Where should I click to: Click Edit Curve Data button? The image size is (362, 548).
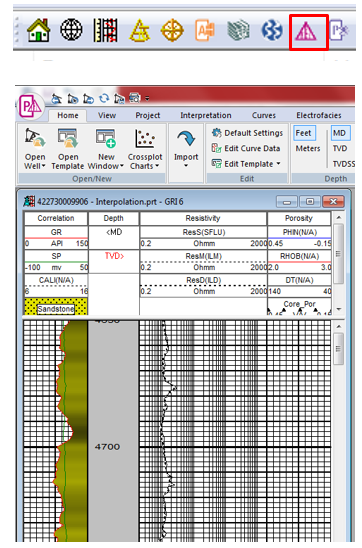[x=246, y=149]
